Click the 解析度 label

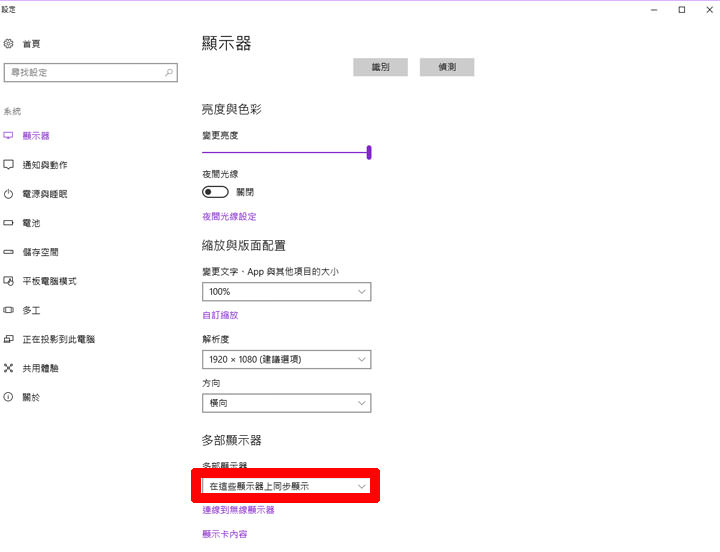pos(215,339)
